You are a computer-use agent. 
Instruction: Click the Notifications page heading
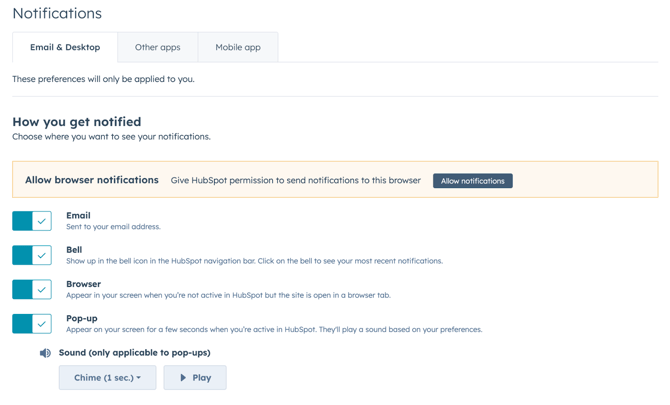click(x=57, y=14)
